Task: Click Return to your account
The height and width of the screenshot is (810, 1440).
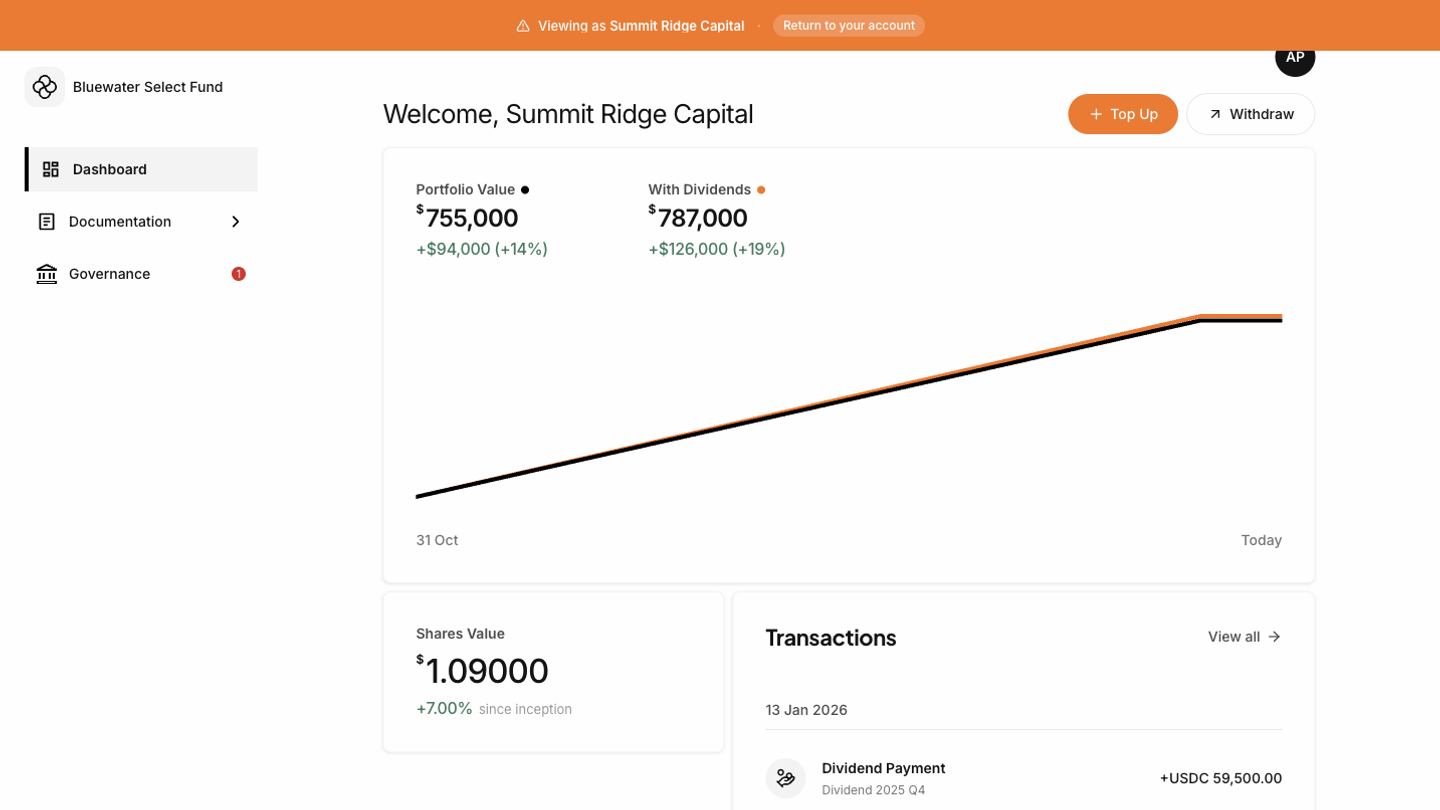Action: click(x=848, y=26)
